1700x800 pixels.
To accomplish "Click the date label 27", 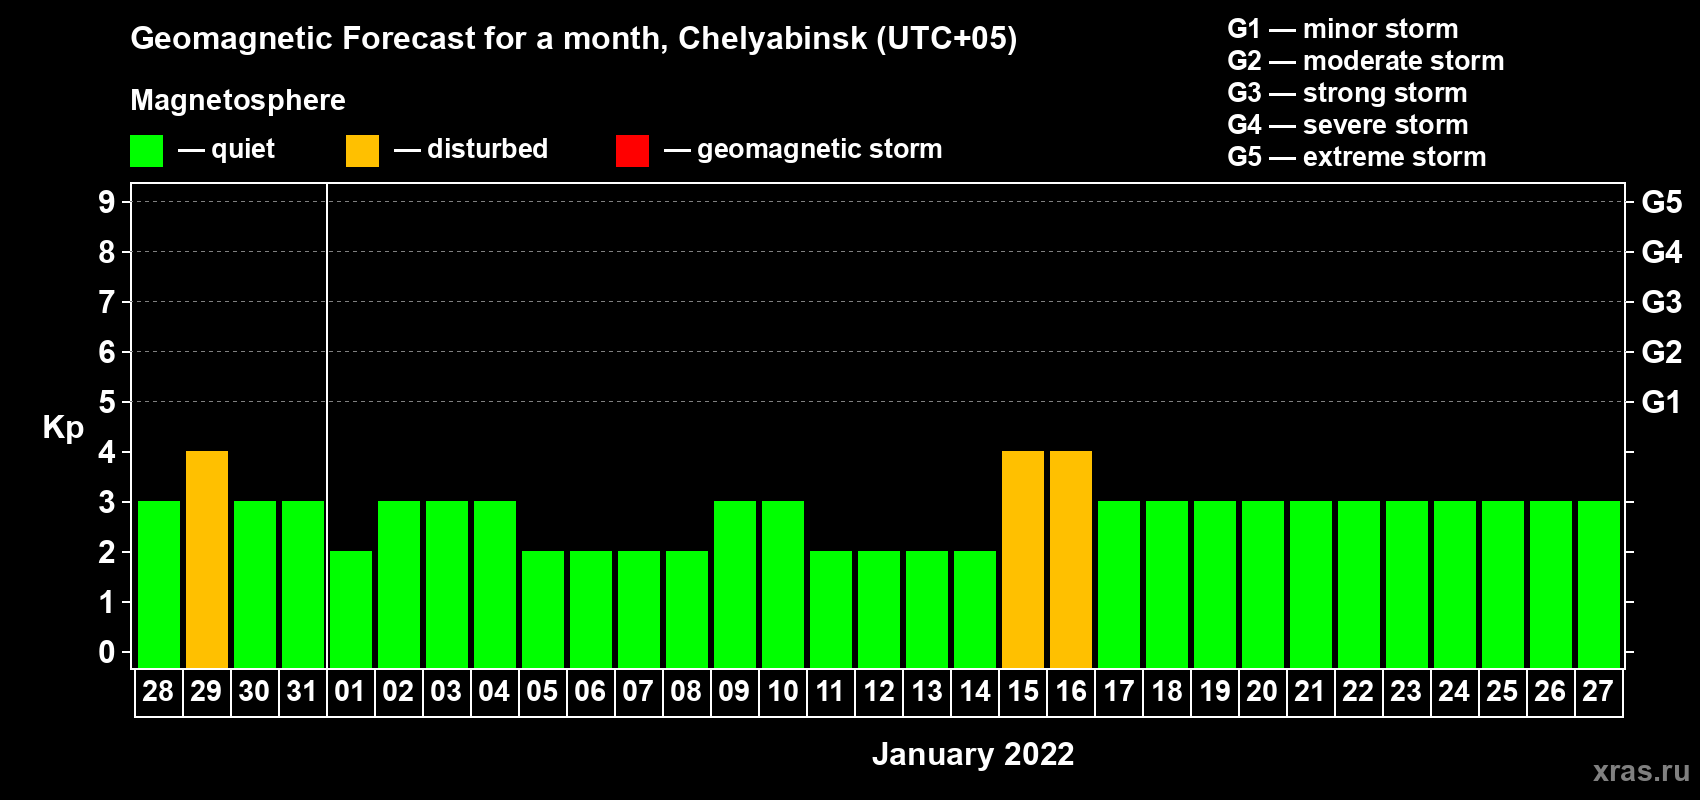I will [x=1598, y=692].
